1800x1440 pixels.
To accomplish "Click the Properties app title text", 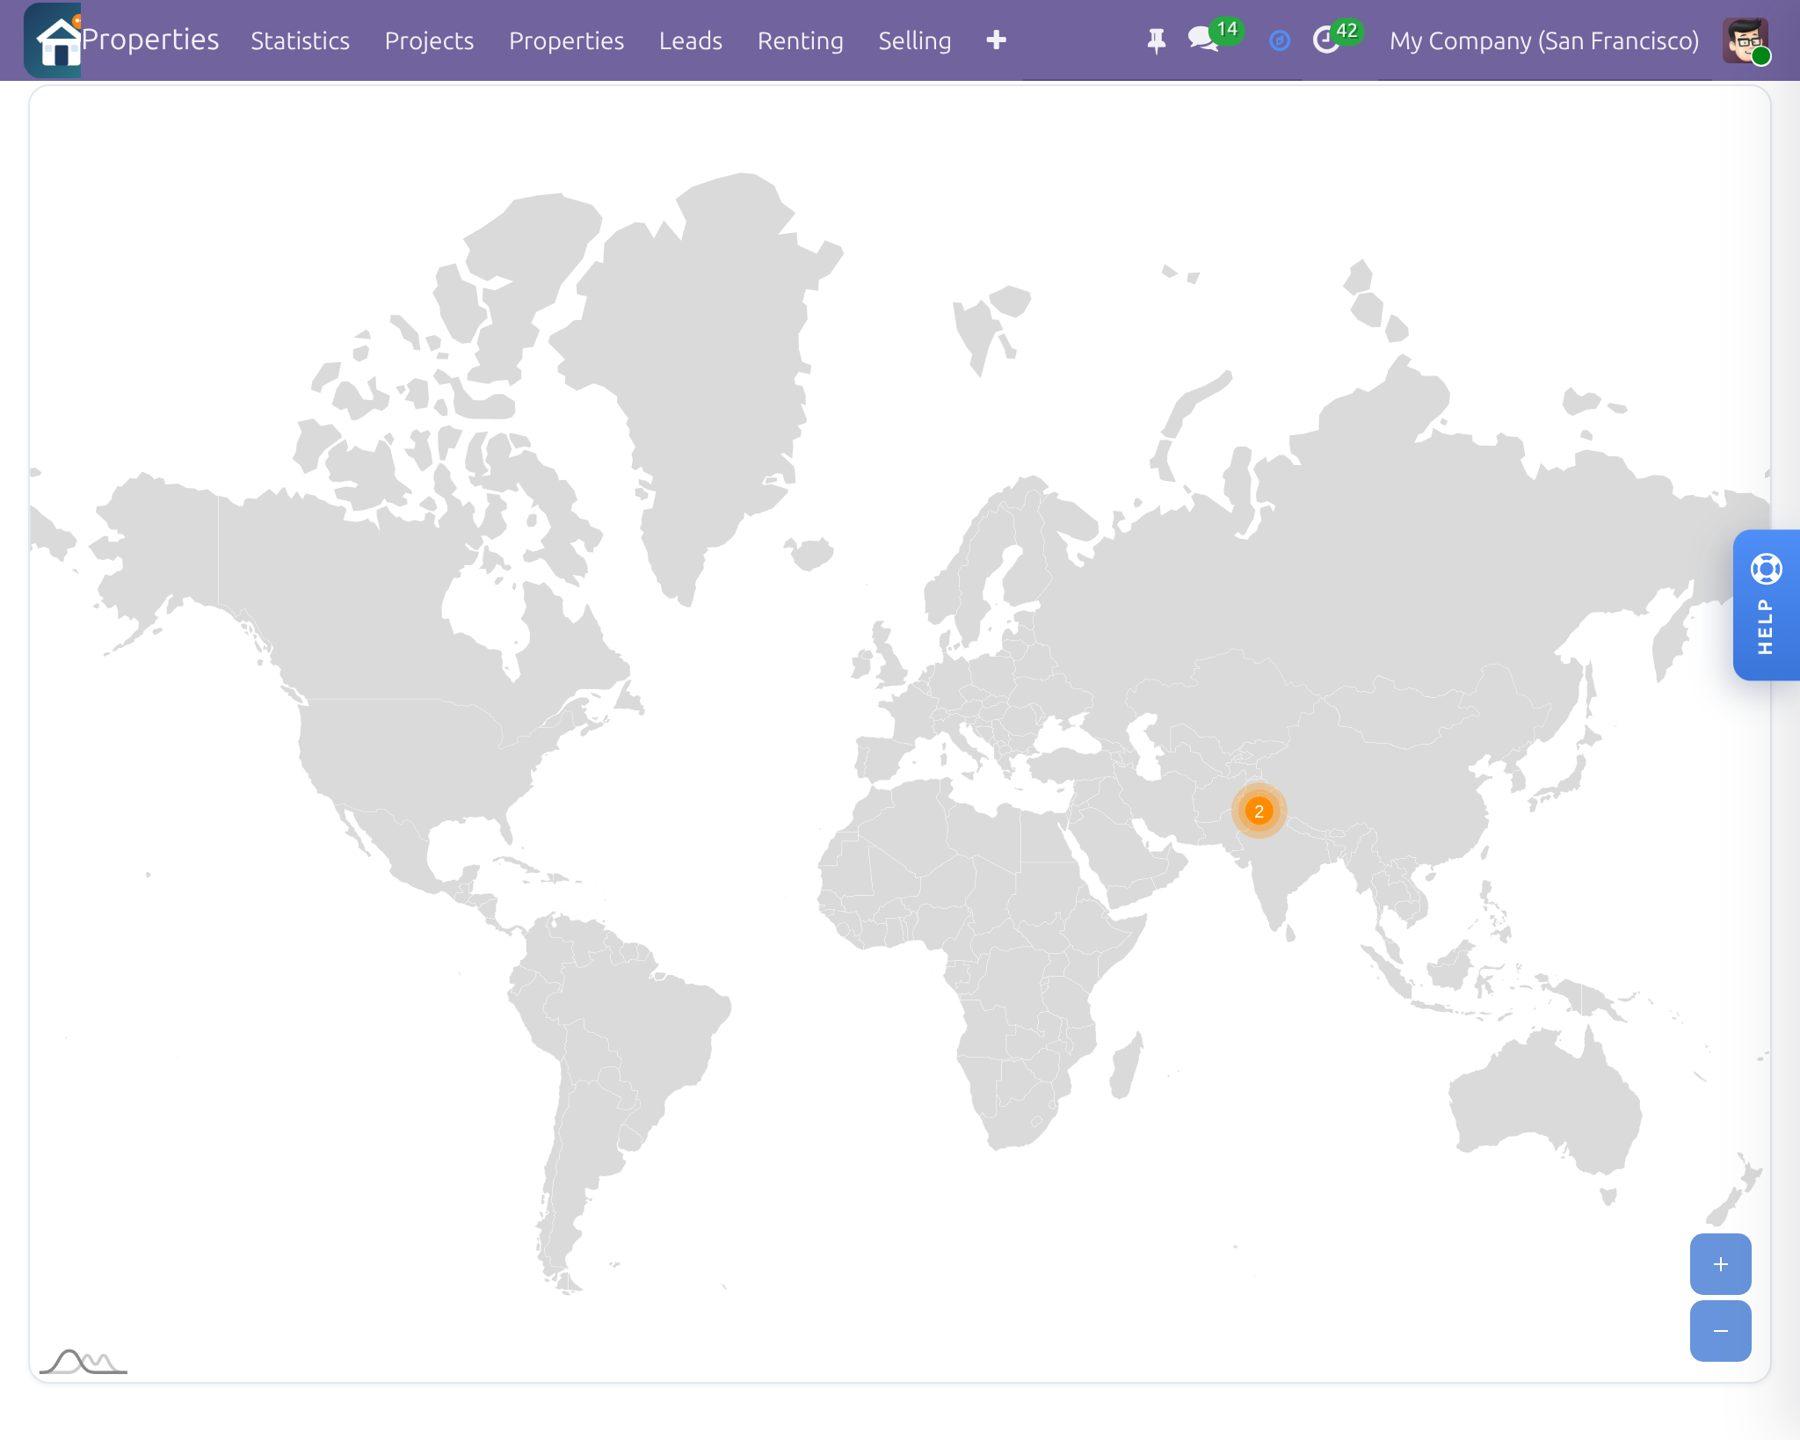I will coord(150,39).
